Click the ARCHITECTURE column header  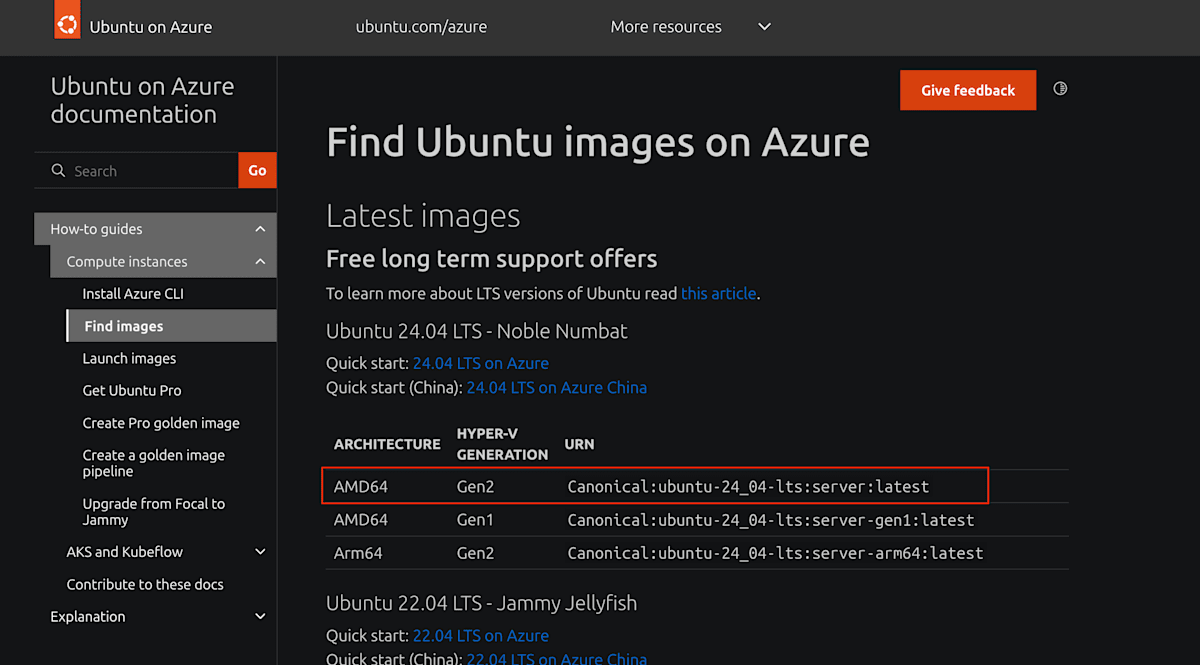pos(387,444)
